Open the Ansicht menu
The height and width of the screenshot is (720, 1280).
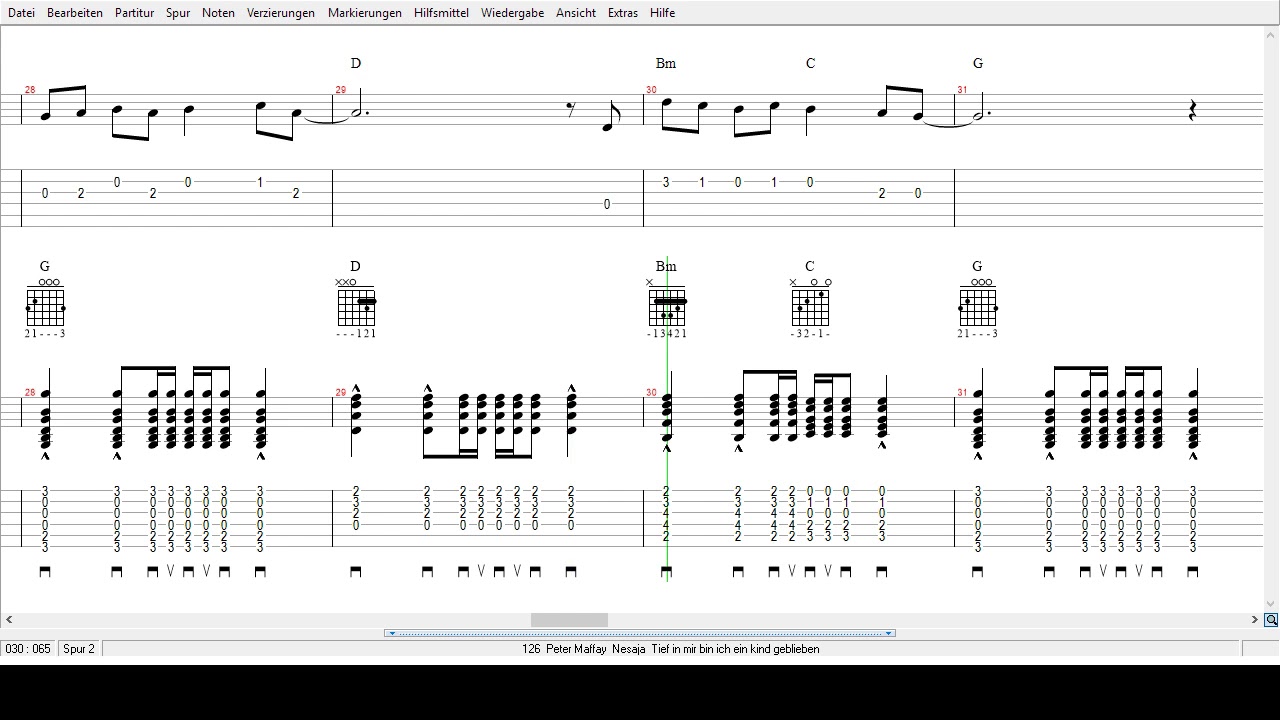pyautogui.click(x=576, y=13)
